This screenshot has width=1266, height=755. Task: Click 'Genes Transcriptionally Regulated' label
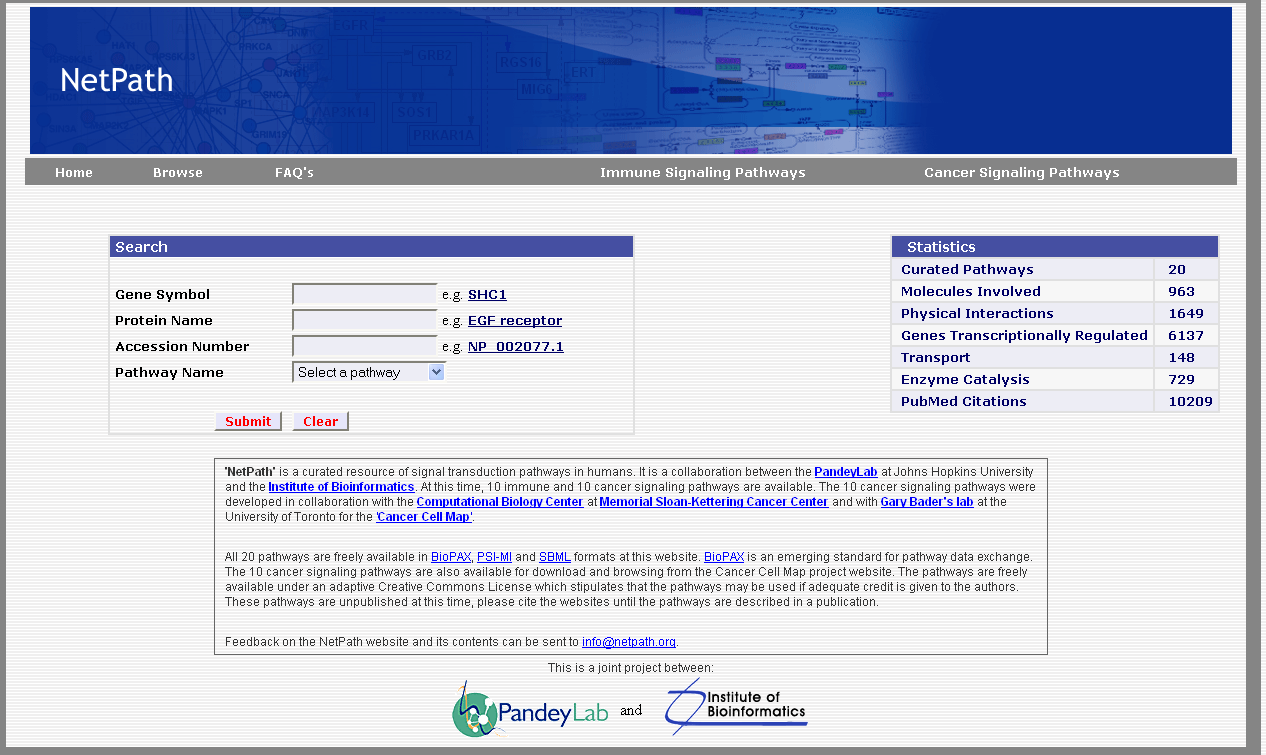[x=1024, y=336]
